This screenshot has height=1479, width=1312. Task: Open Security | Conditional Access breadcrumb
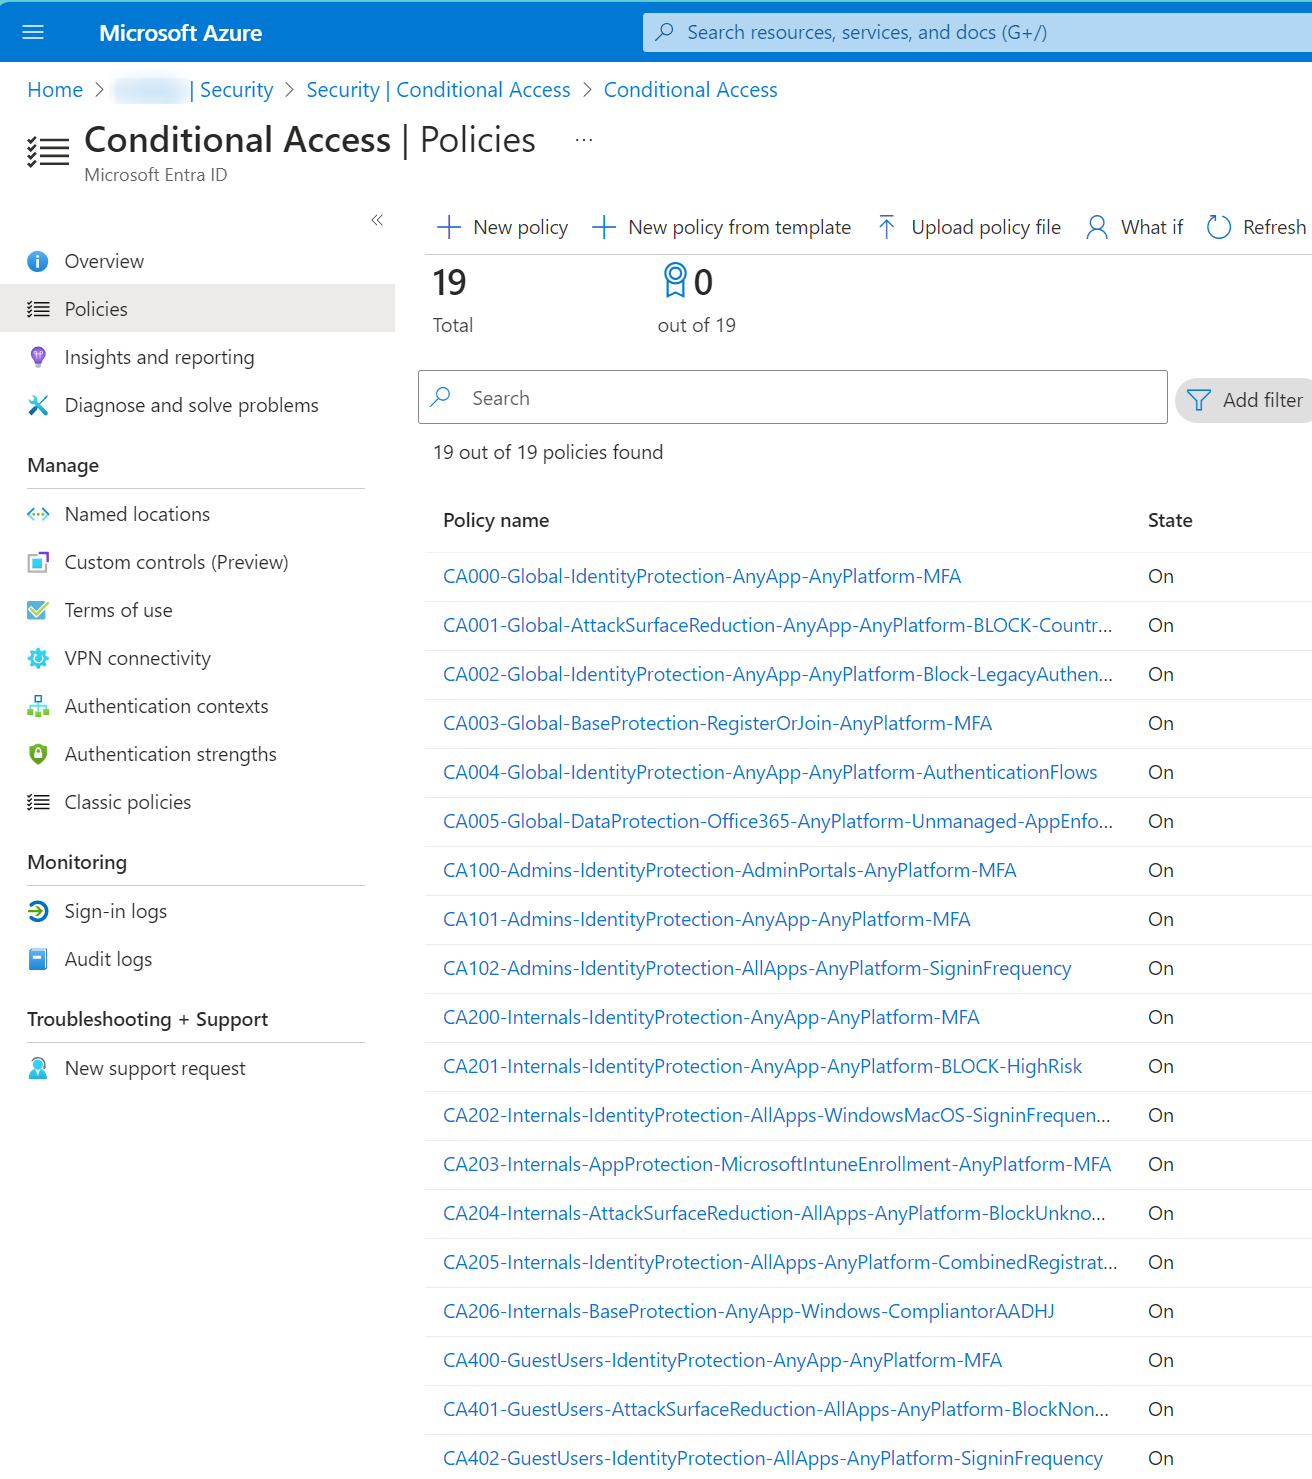pyautogui.click(x=438, y=90)
